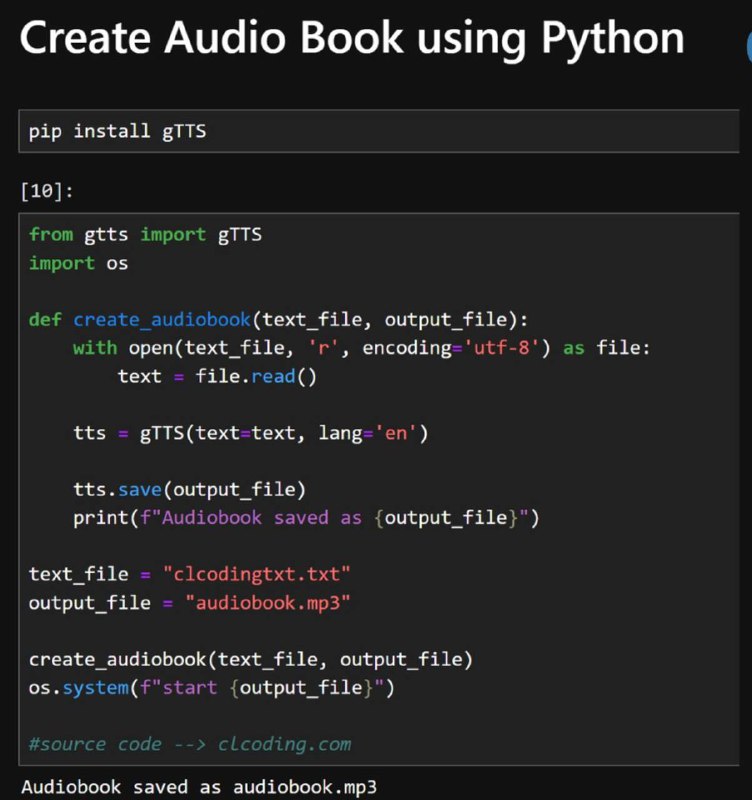Click the 'create_audiobook(text_file, output_file)' call line
Screen dimensions: 752x800
251,660
